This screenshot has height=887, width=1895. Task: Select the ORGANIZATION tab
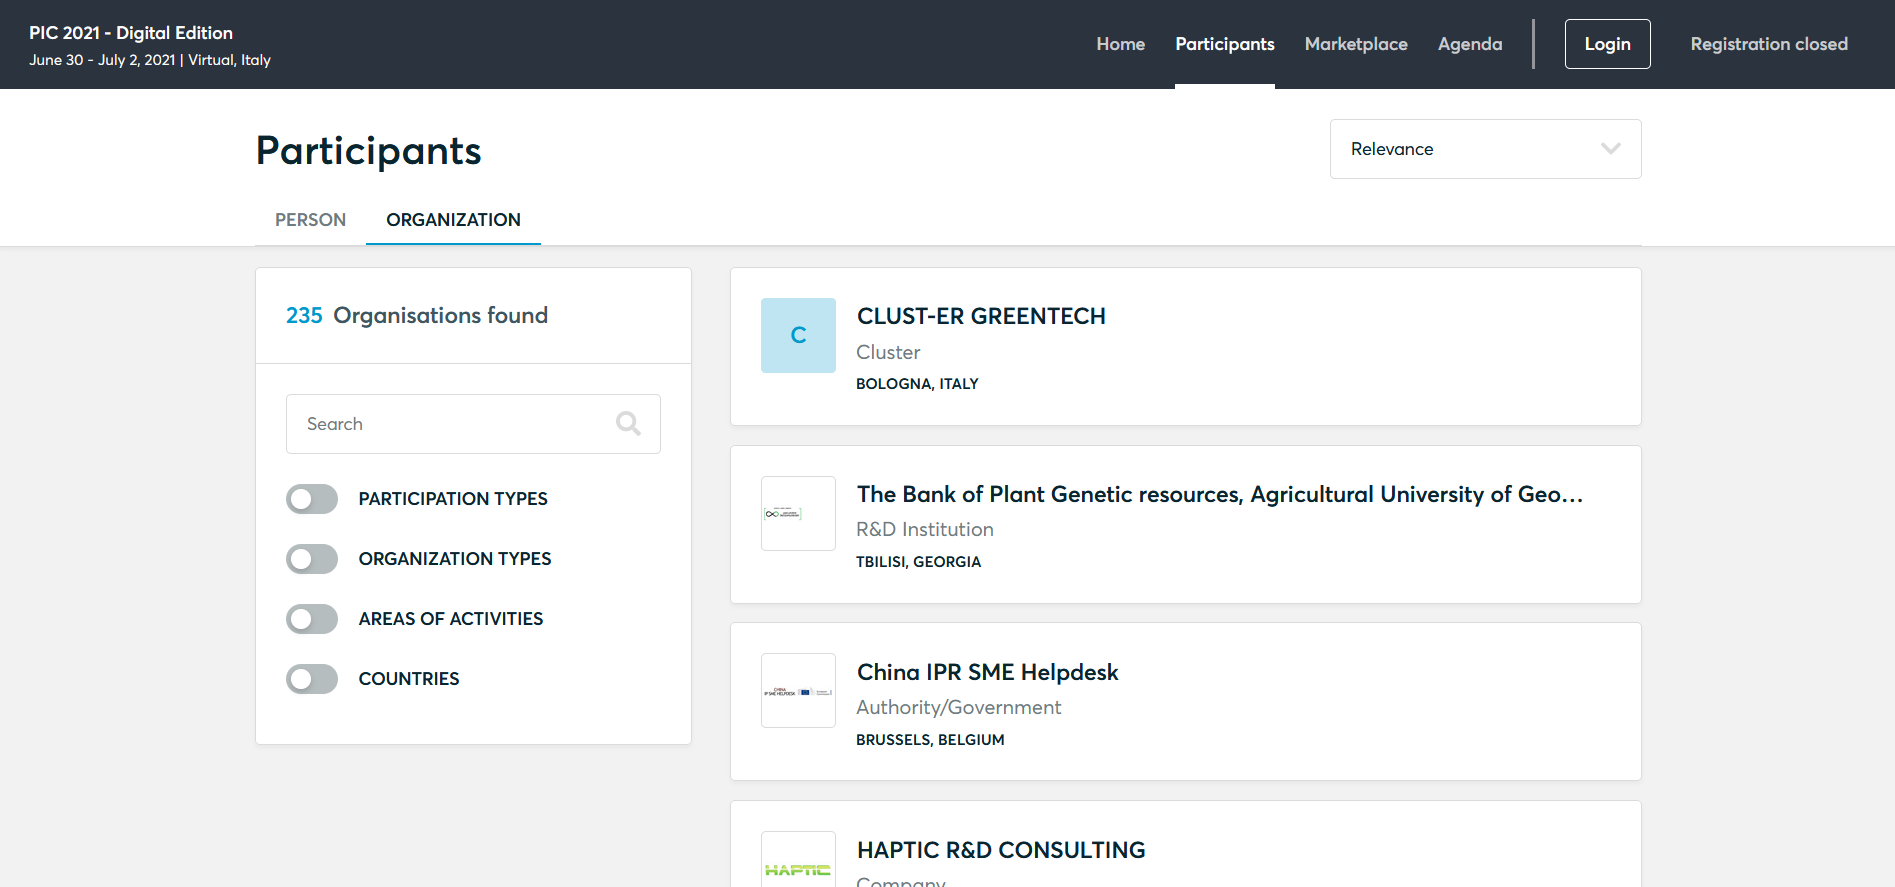[x=453, y=220]
